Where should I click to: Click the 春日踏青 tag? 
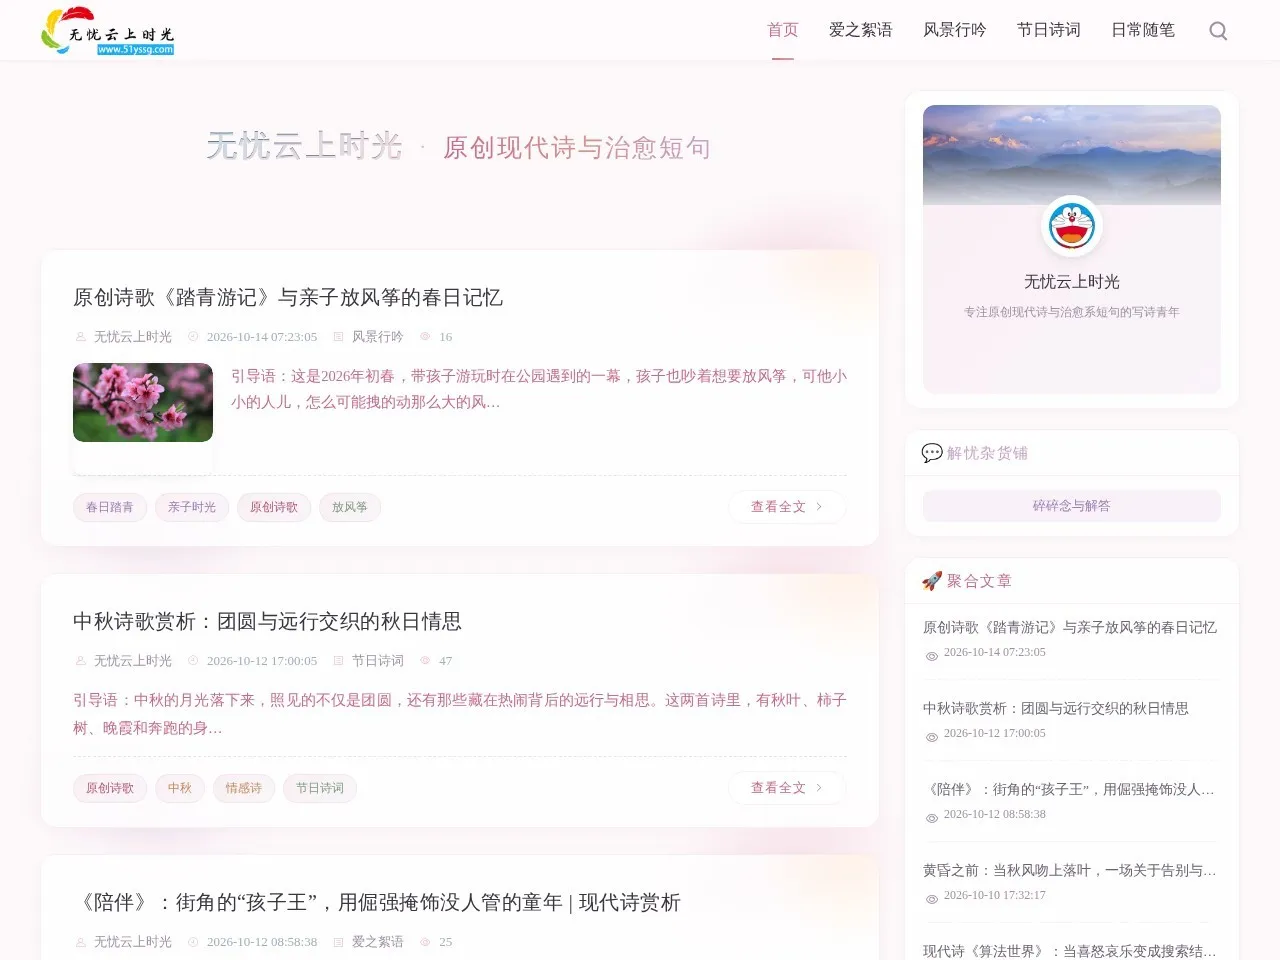(110, 507)
